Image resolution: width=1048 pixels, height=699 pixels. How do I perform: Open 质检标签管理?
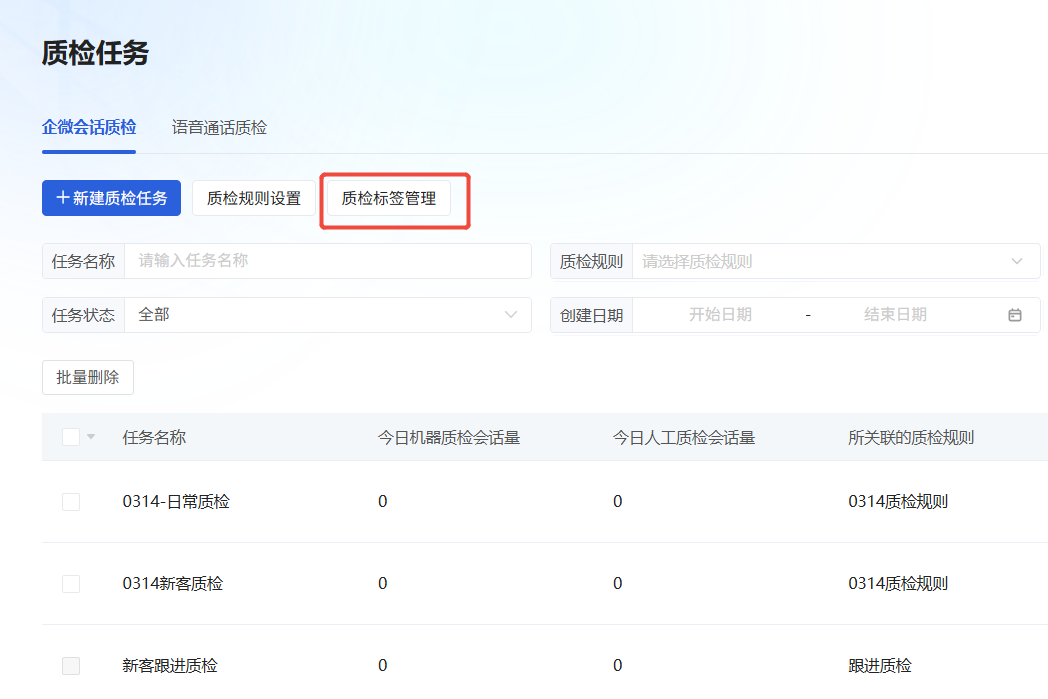tap(389, 198)
